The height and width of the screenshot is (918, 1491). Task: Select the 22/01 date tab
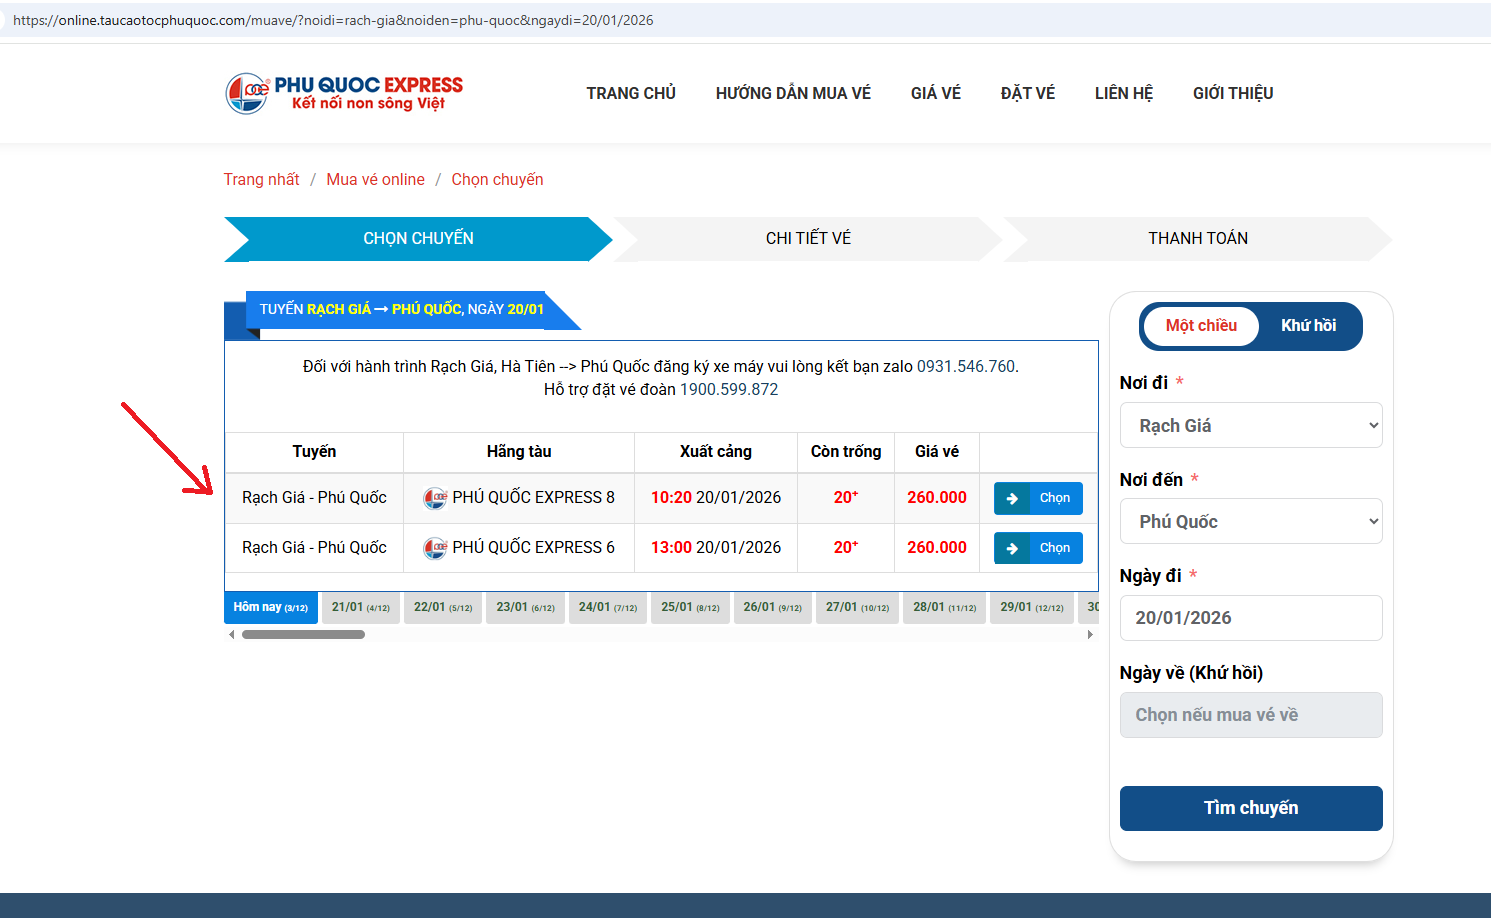(443, 608)
